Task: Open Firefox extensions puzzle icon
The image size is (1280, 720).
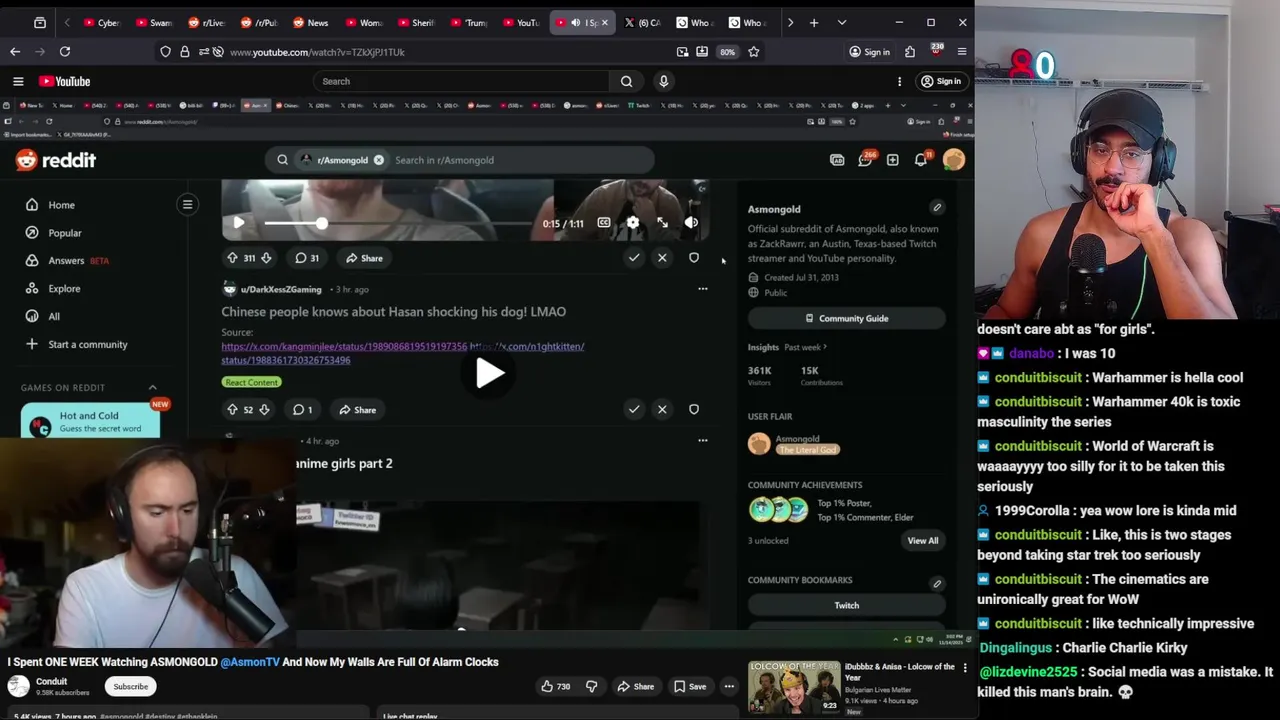Action: coord(910,51)
